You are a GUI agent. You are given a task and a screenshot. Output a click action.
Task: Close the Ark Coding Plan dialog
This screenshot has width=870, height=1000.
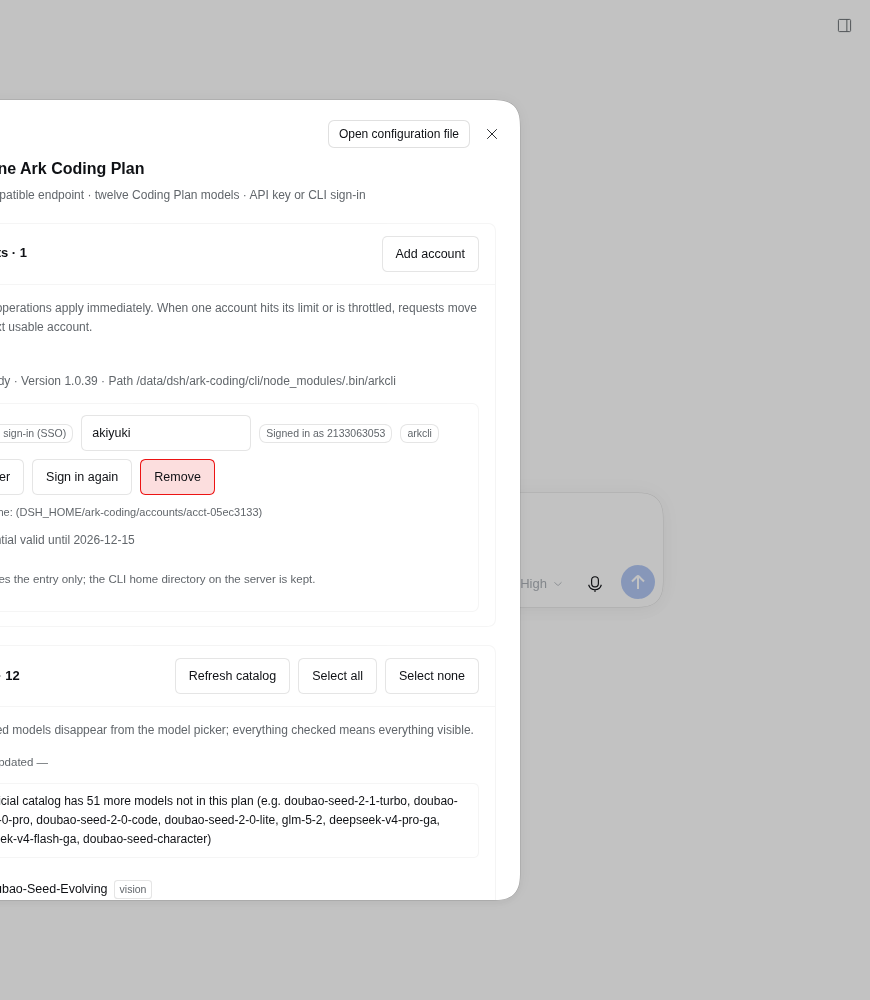492,134
